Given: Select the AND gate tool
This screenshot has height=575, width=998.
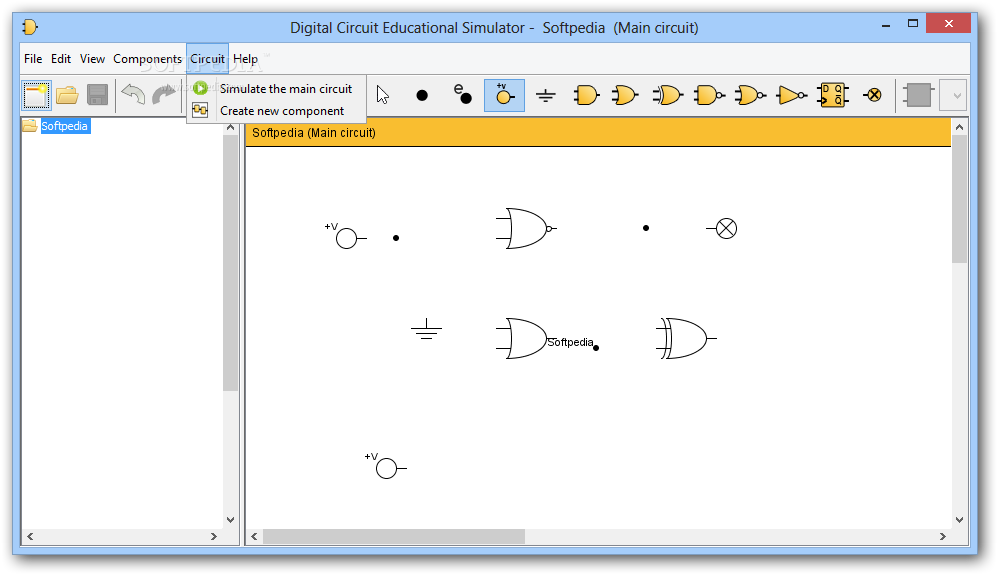Looking at the screenshot, I should [x=586, y=96].
